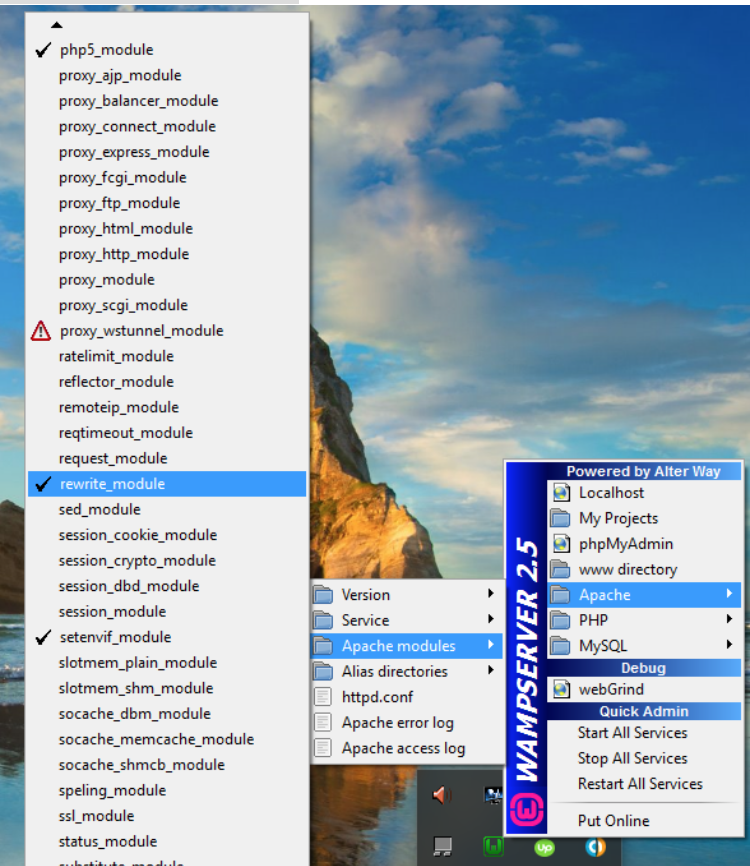Click the Version folder icon
Viewport: 750px width, 866px height.
click(323, 595)
